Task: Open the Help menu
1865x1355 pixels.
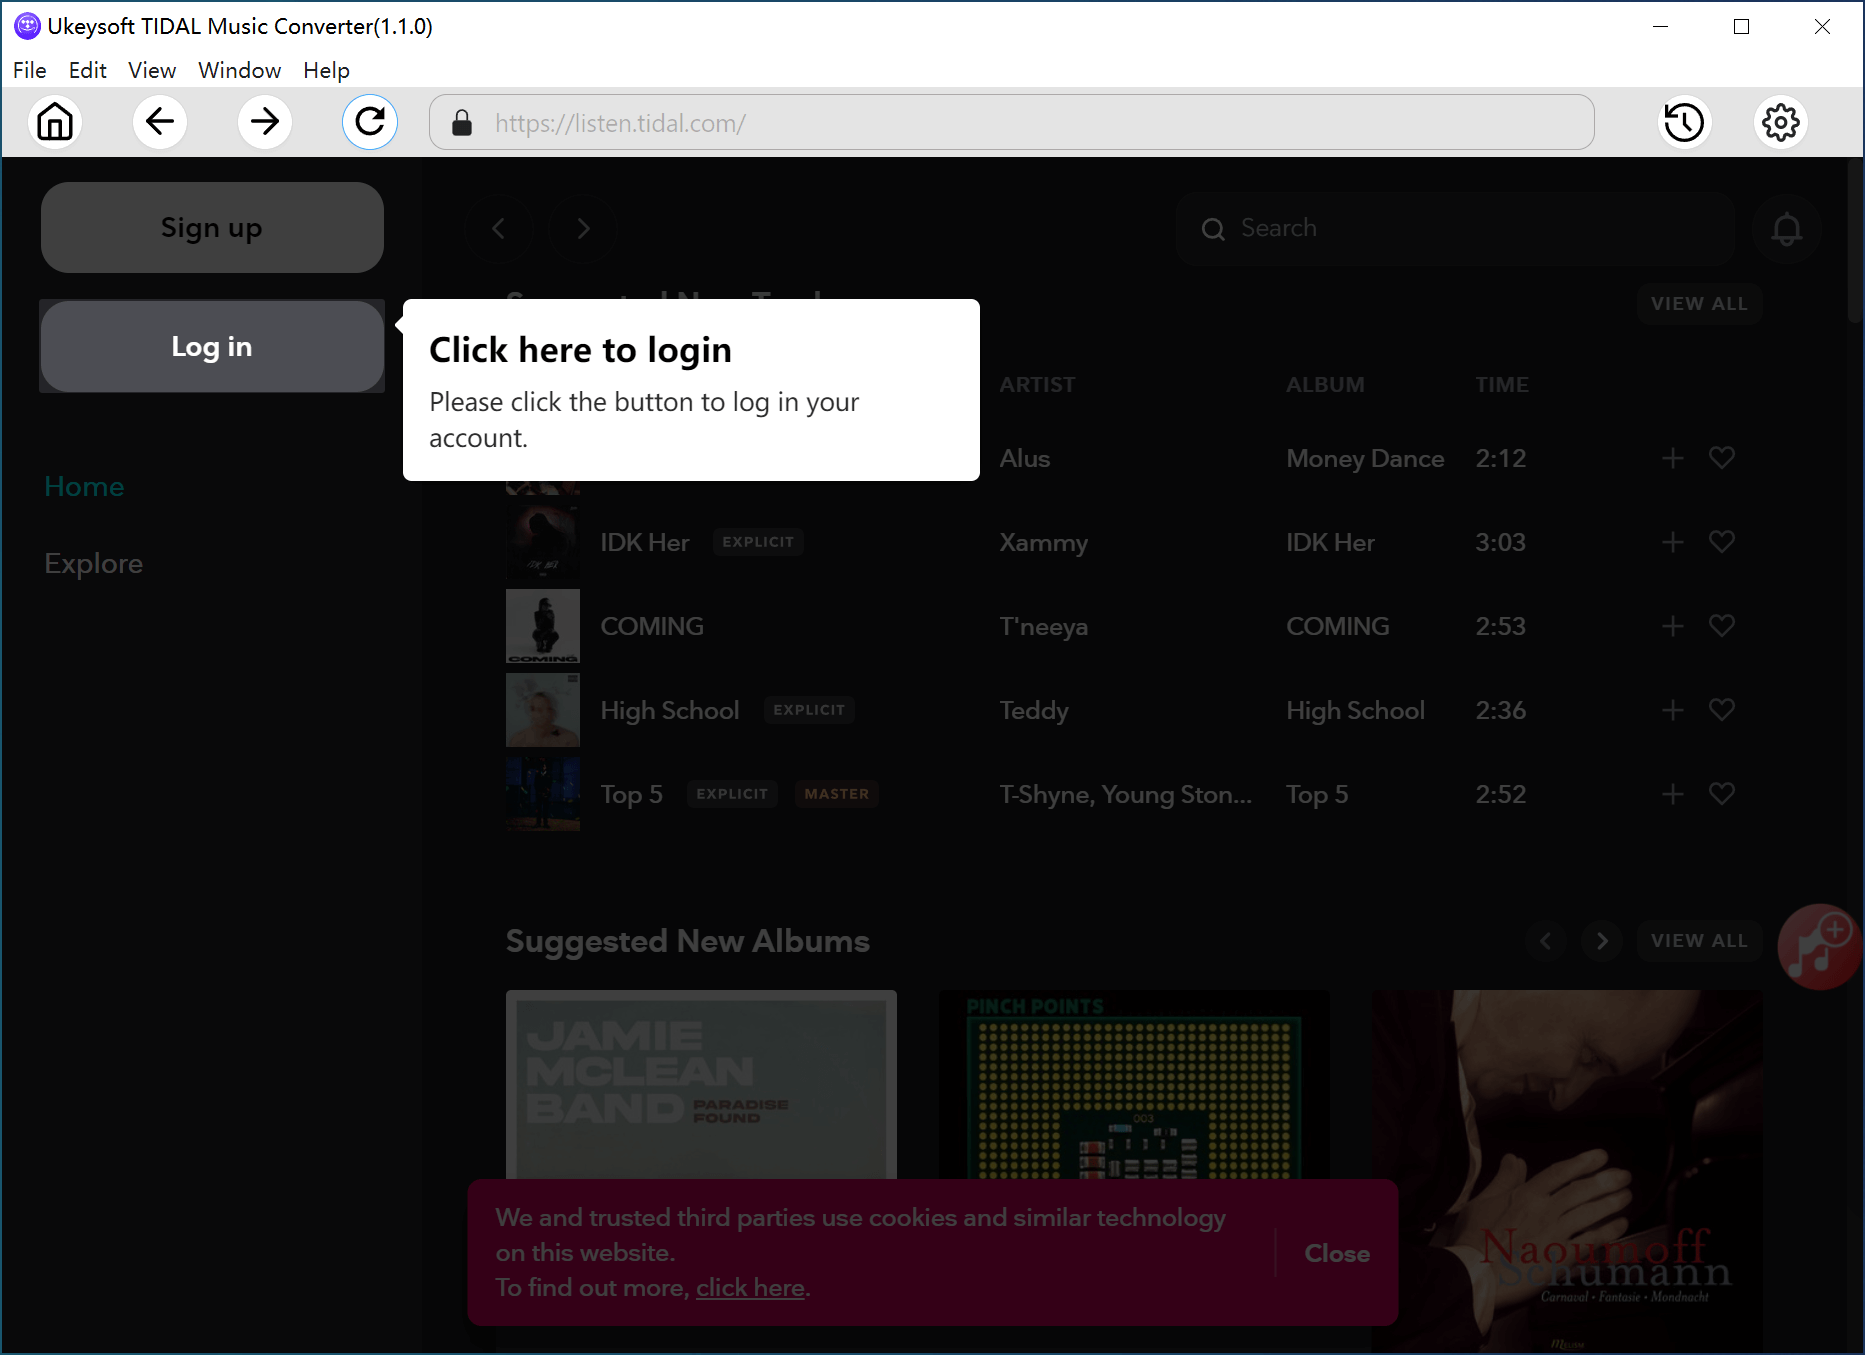Action: click(x=326, y=70)
